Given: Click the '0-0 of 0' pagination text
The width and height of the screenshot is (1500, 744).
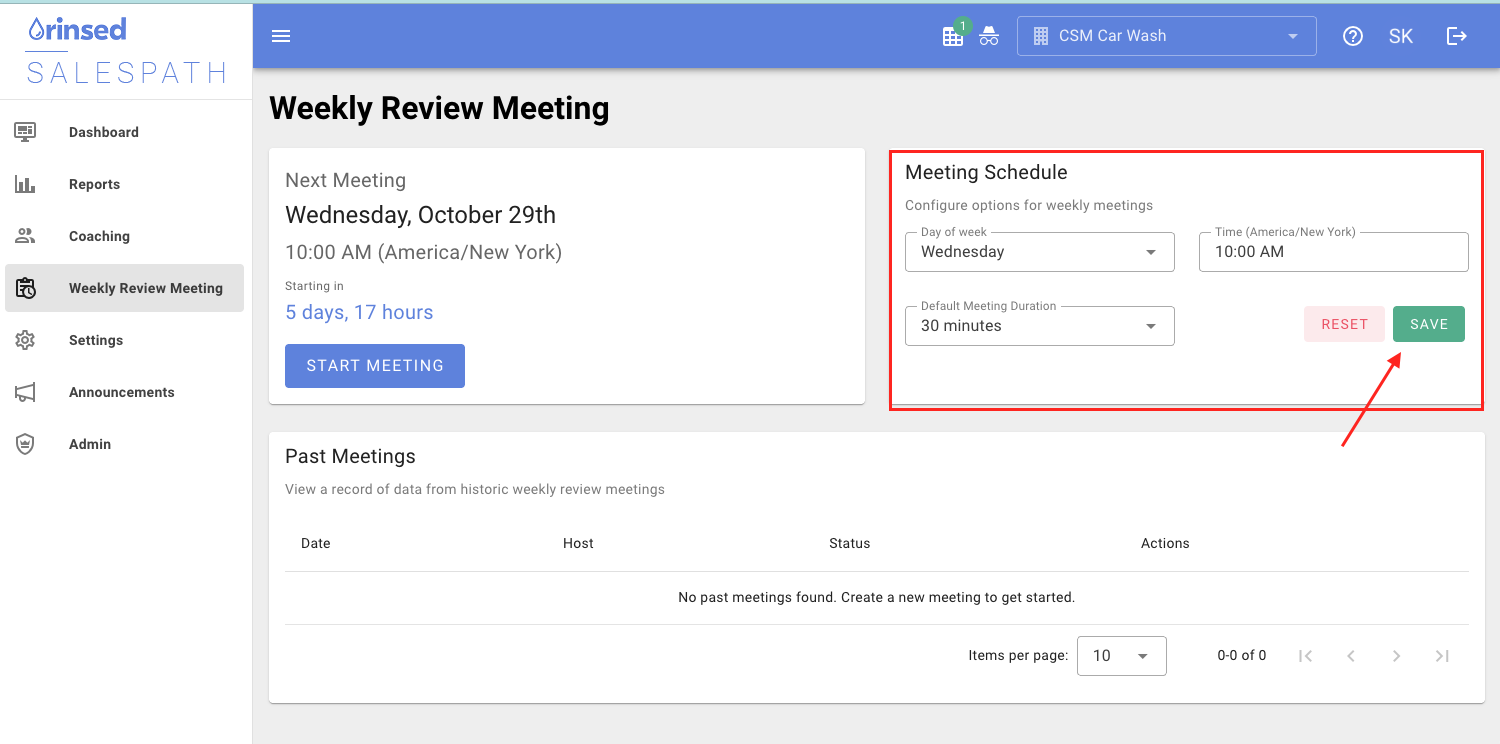Looking at the screenshot, I should 1242,656.
